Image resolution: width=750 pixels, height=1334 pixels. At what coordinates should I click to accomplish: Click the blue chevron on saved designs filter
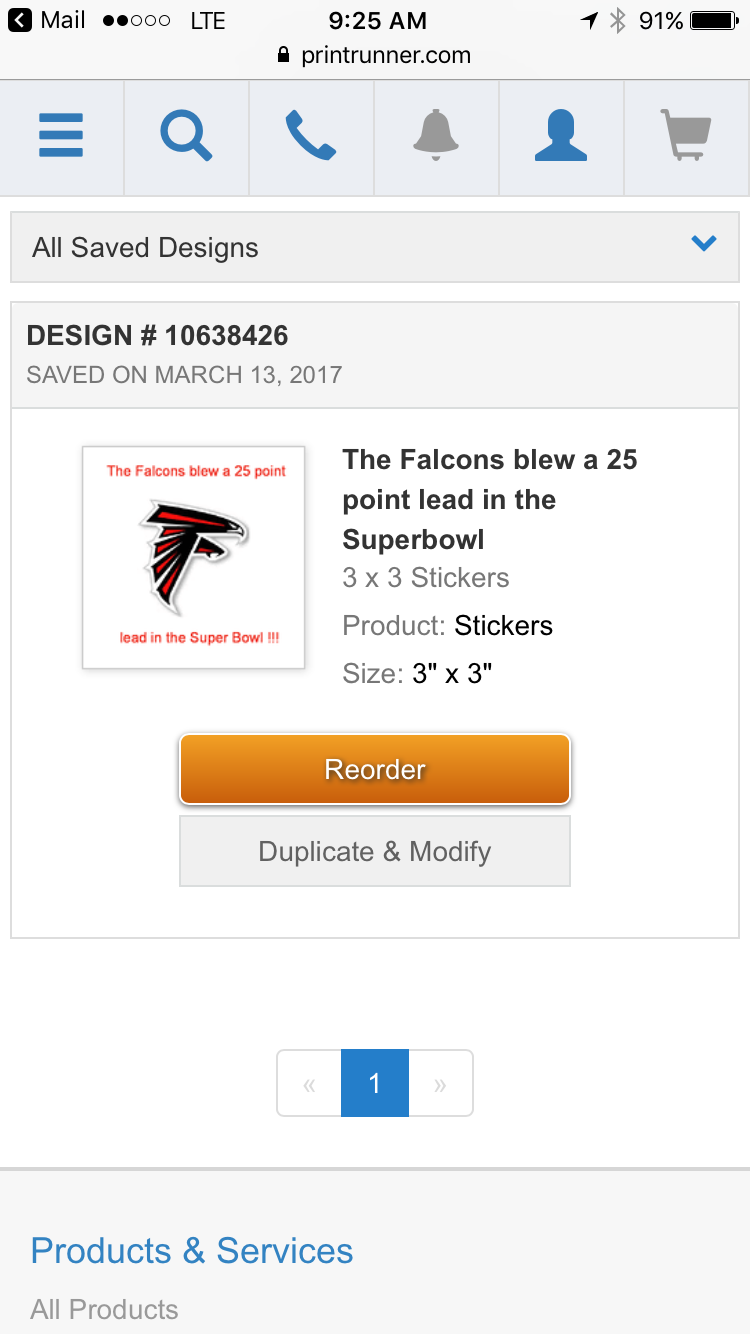[x=704, y=243]
